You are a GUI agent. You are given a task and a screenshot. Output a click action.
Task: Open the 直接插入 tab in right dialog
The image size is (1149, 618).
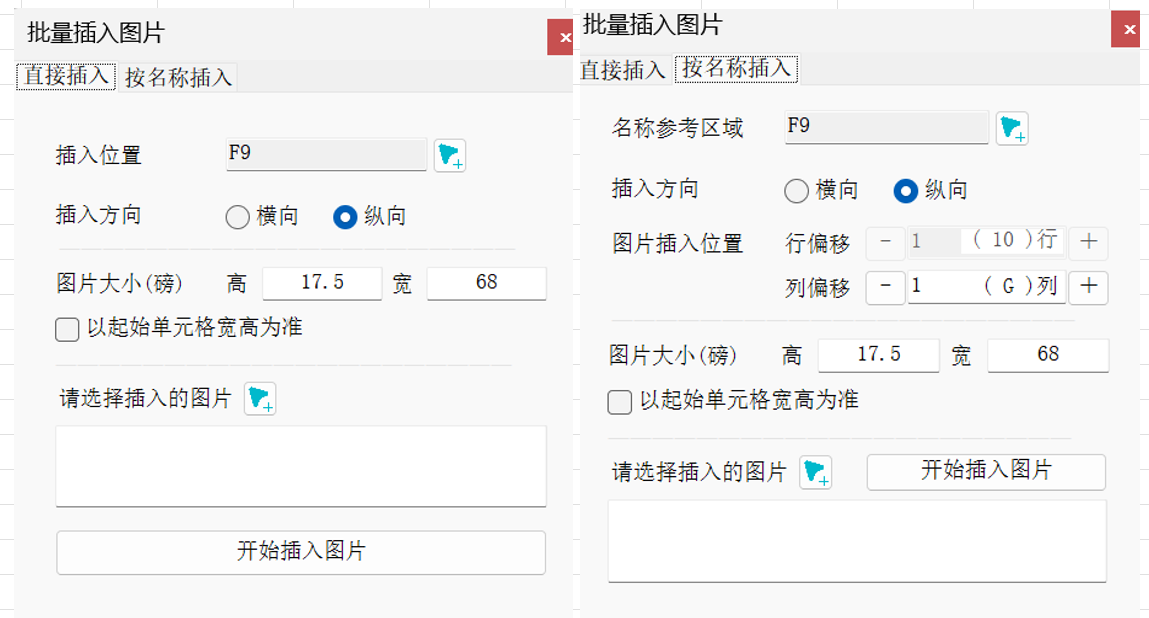622,70
